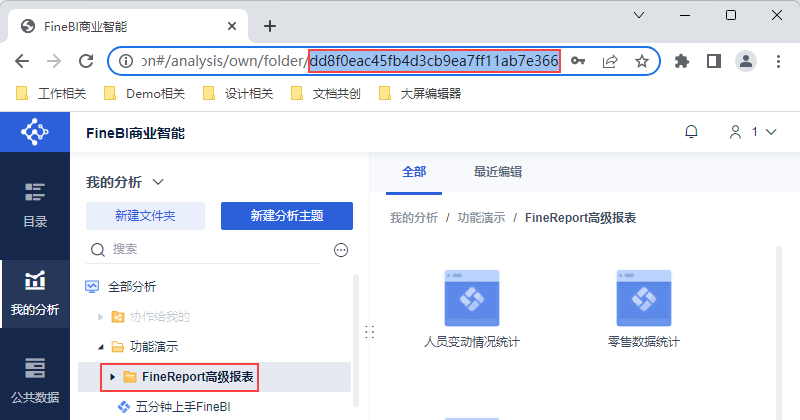Open 五分钟上手FineBI analysis subject
Screen dimensions: 800x420
[x=174, y=407]
